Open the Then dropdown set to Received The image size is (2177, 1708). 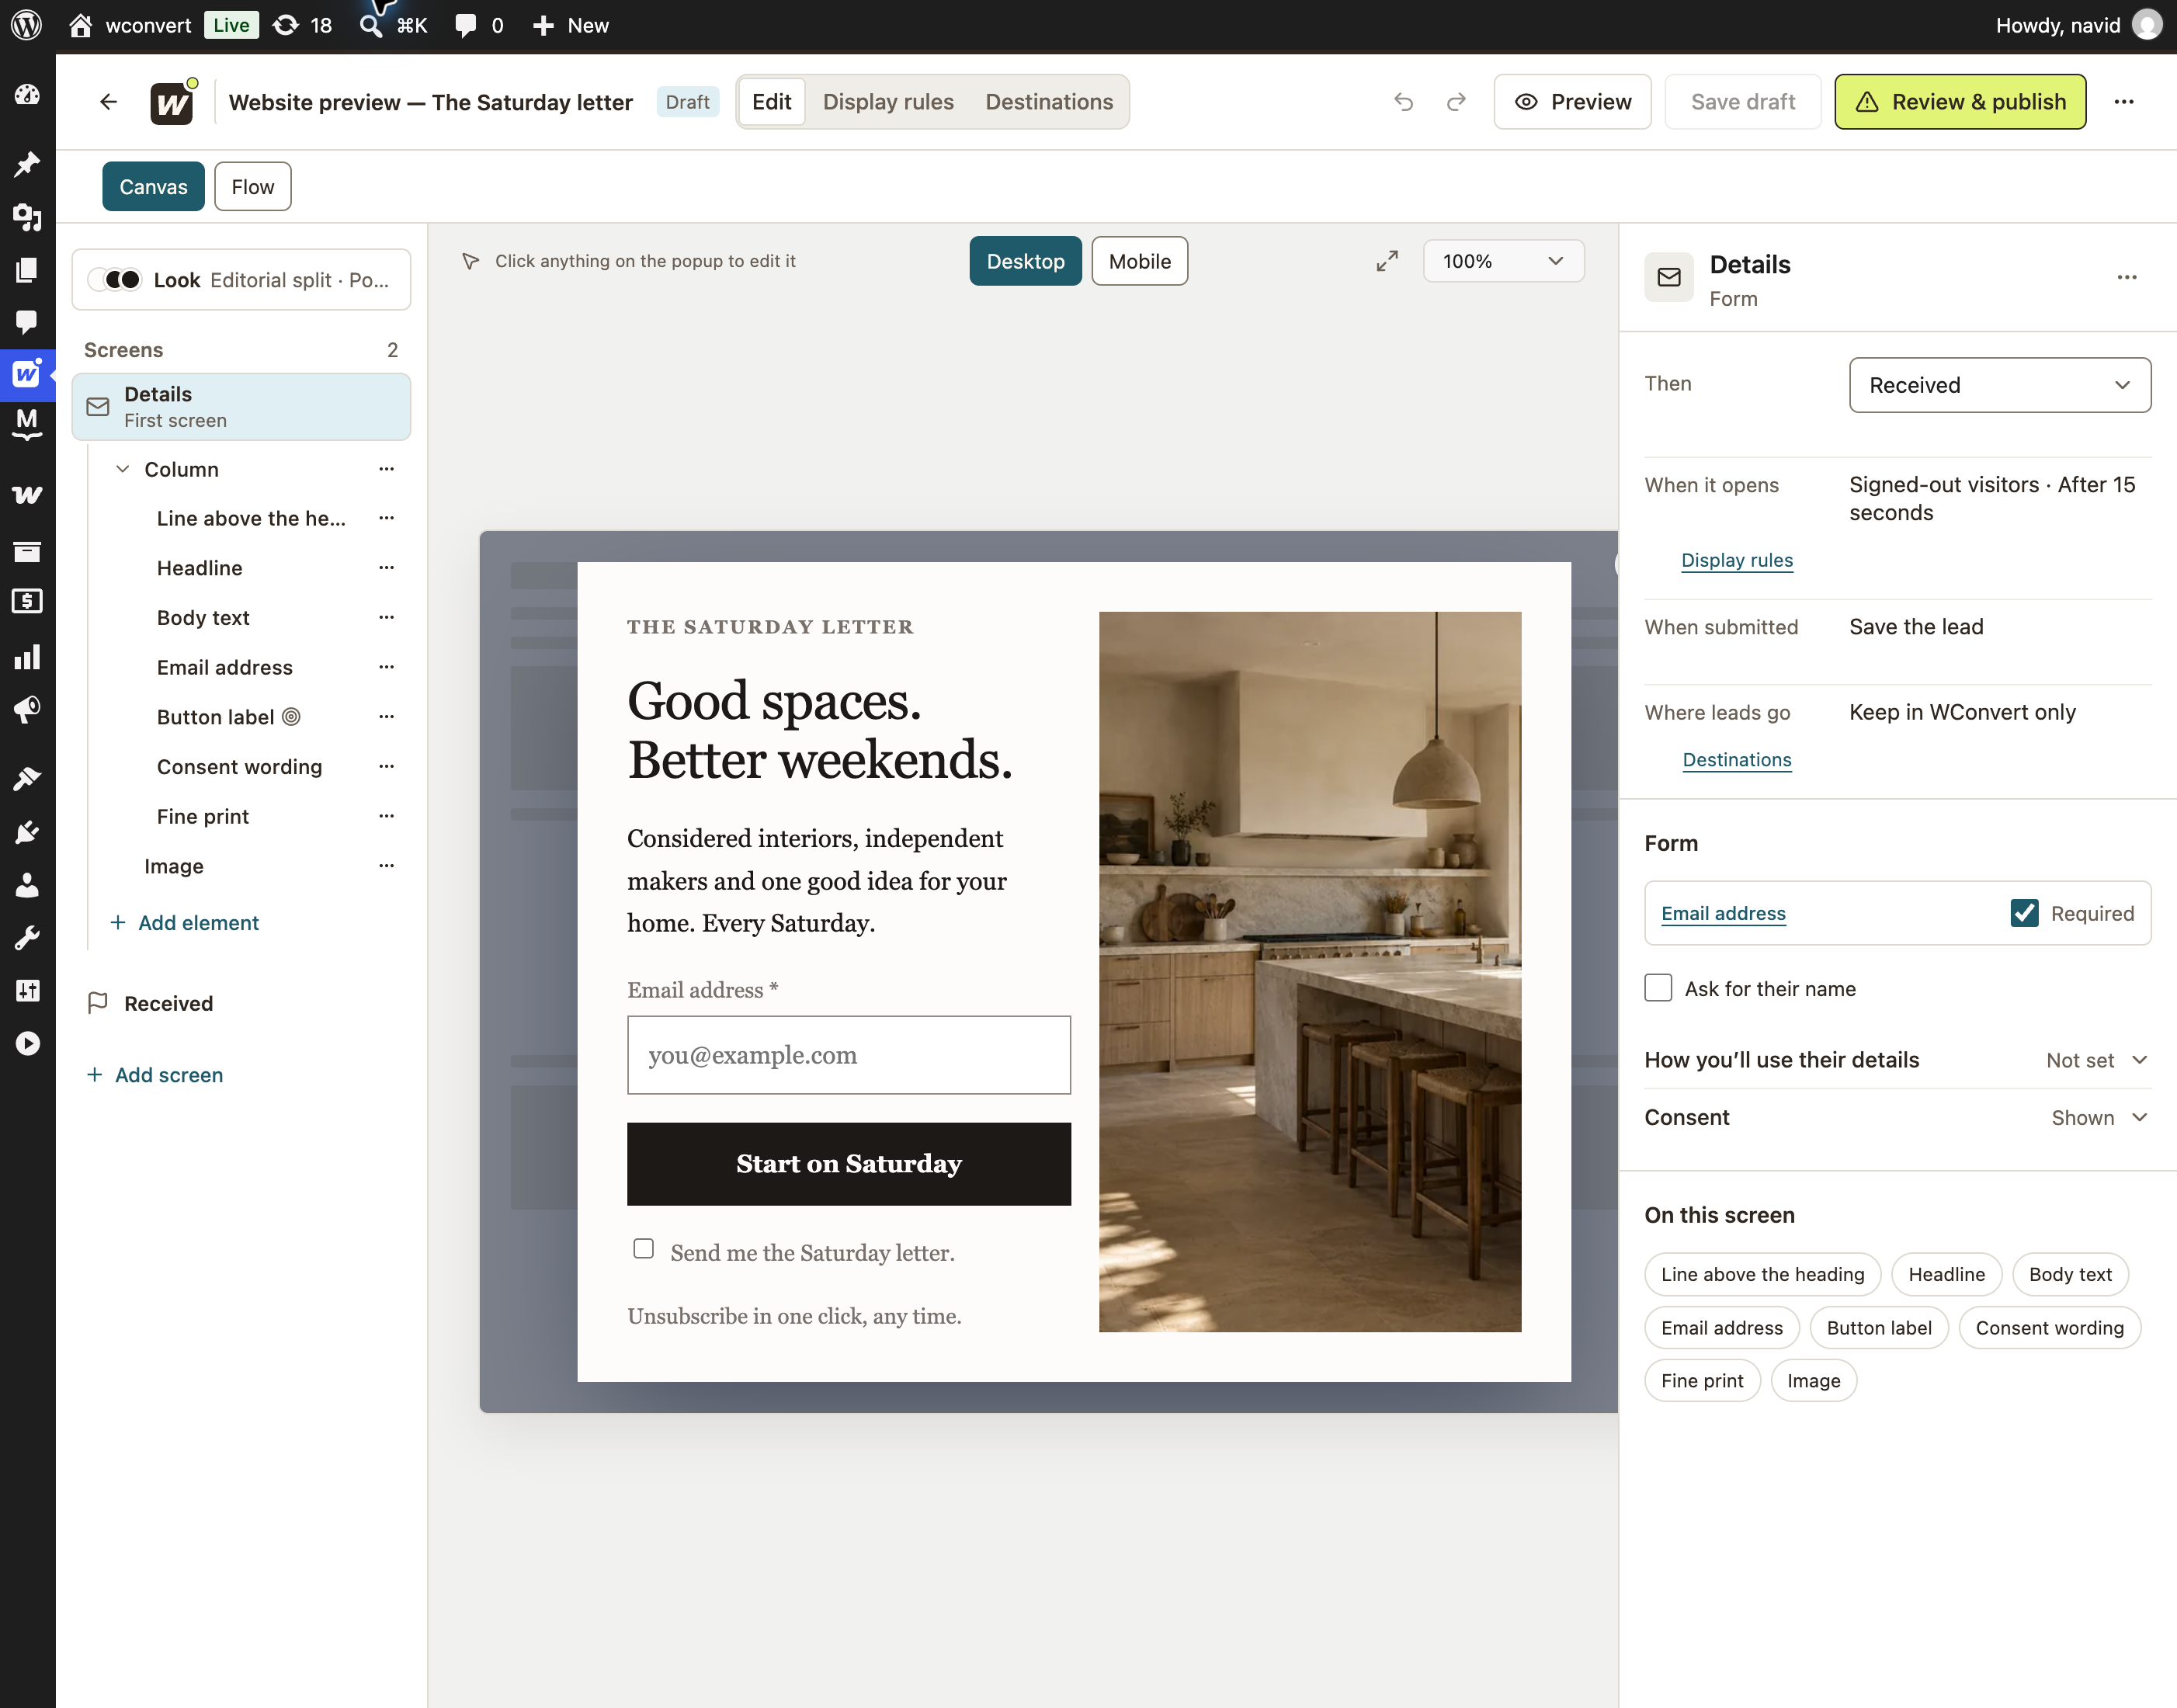tap(2000, 385)
